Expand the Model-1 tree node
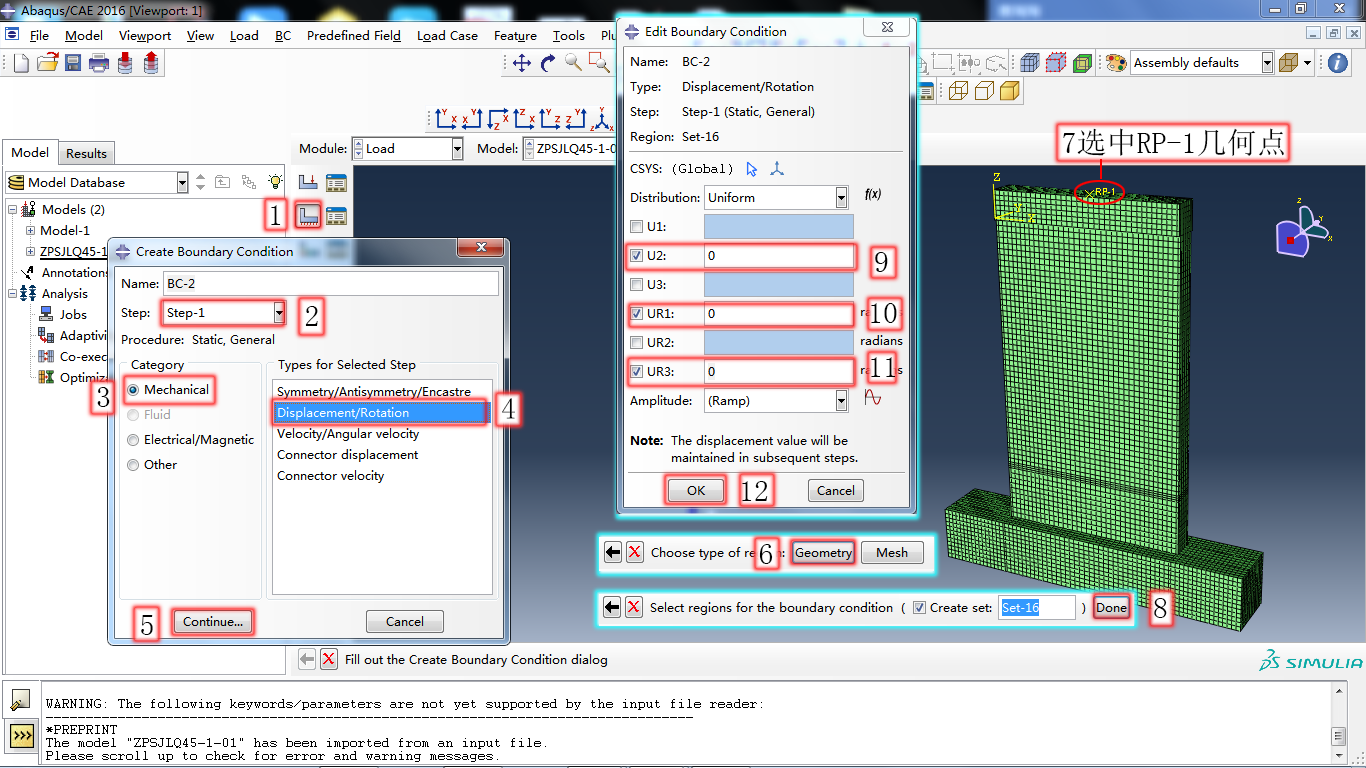The height and width of the screenshot is (768, 1366). 30,231
